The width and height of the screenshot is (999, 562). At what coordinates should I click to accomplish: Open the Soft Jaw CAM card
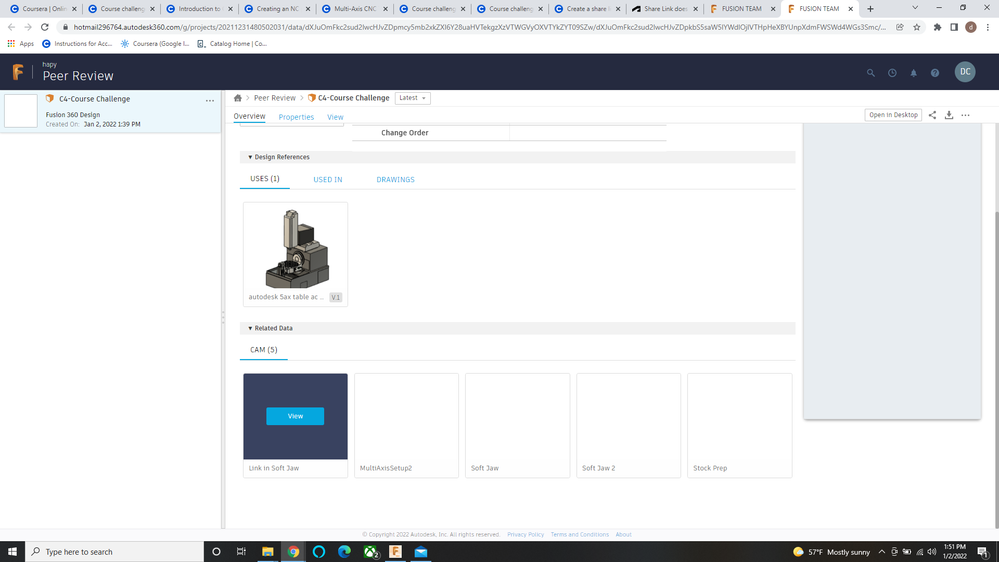click(x=517, y=425)
